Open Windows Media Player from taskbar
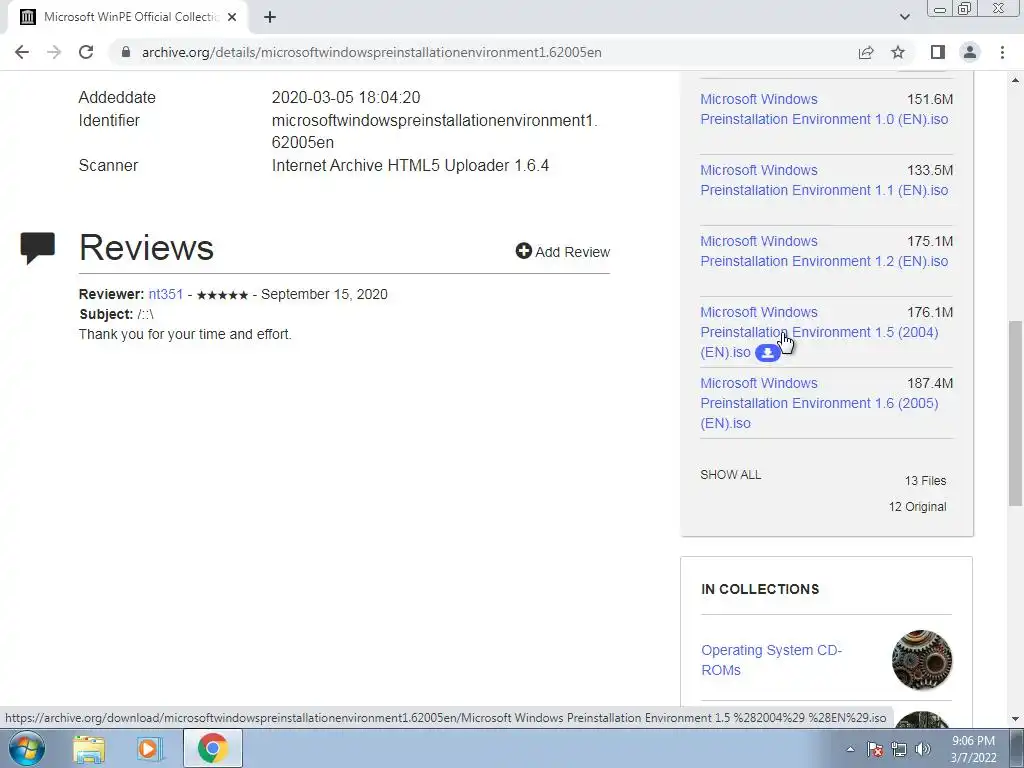 tap(149, 749)
